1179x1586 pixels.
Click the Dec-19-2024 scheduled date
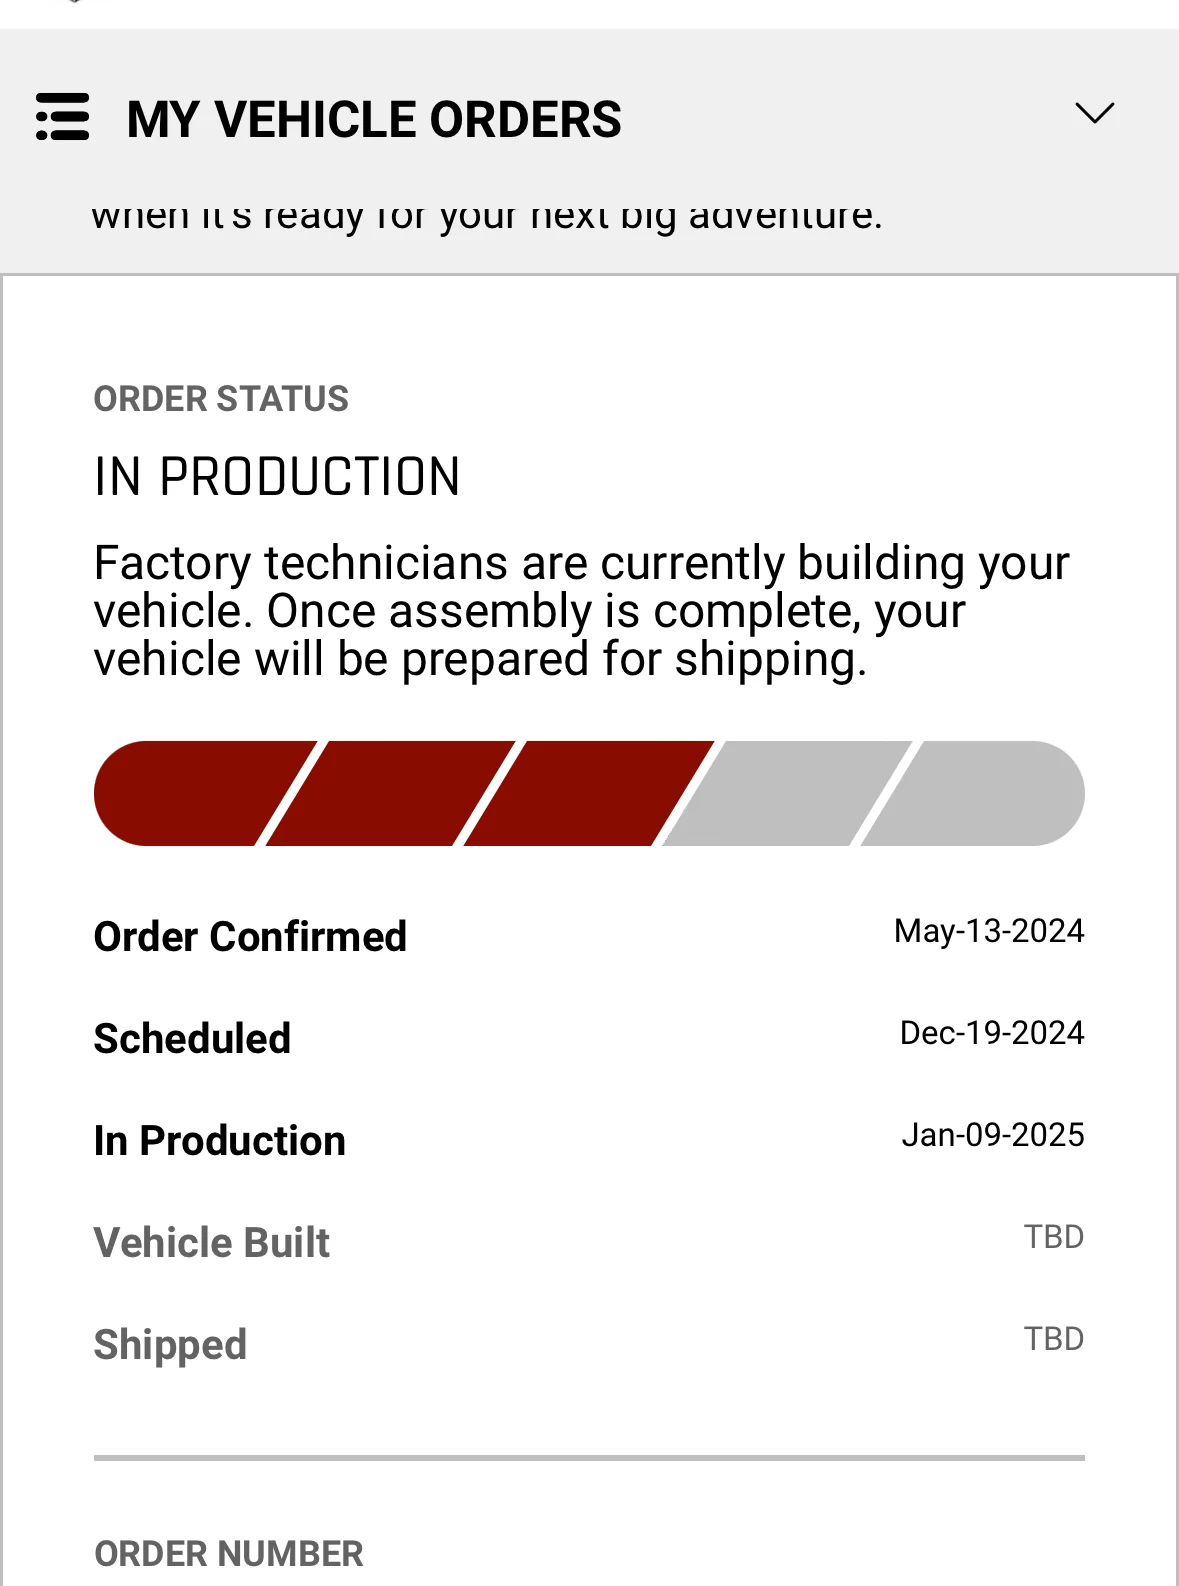(992, 1033)
